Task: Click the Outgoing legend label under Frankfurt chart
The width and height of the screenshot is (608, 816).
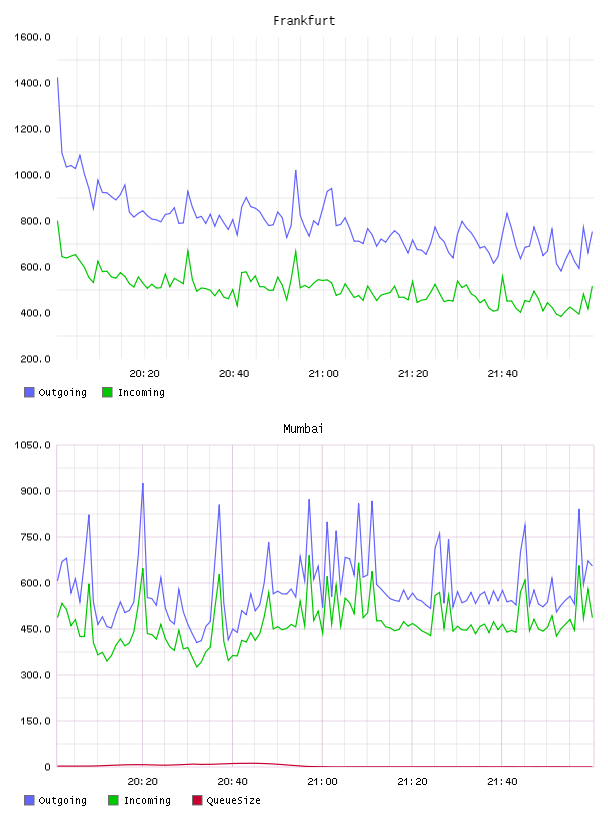Action: [x=62, y=393]
